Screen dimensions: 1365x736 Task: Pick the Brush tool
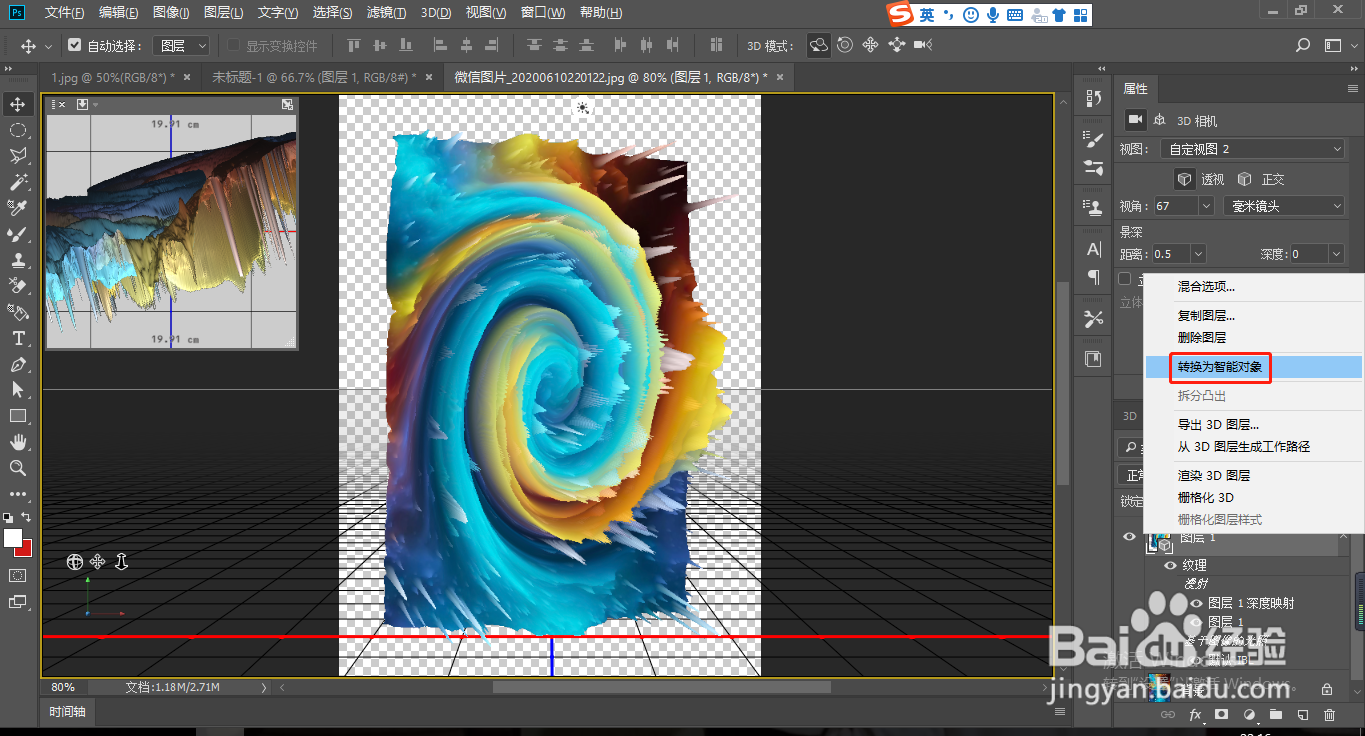click(x=18, y=234)
